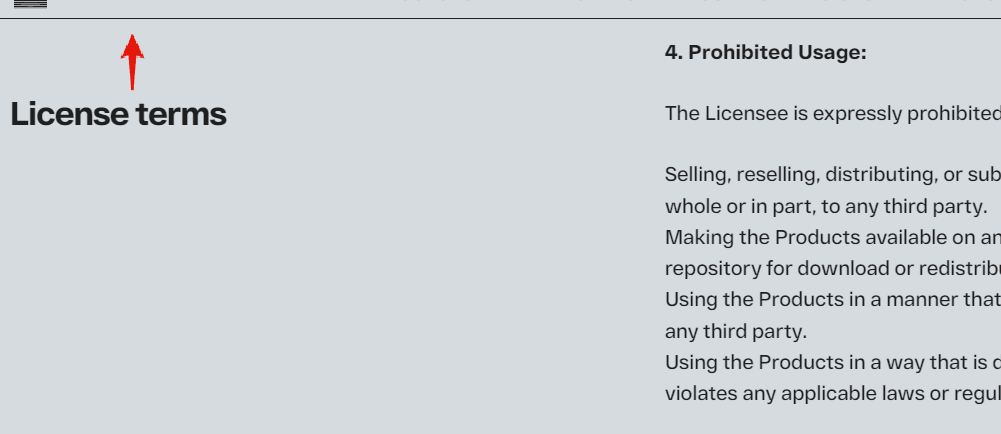Click the 'repository for download' line
This screenshot has height=434, width=1001.
(832, 269)
